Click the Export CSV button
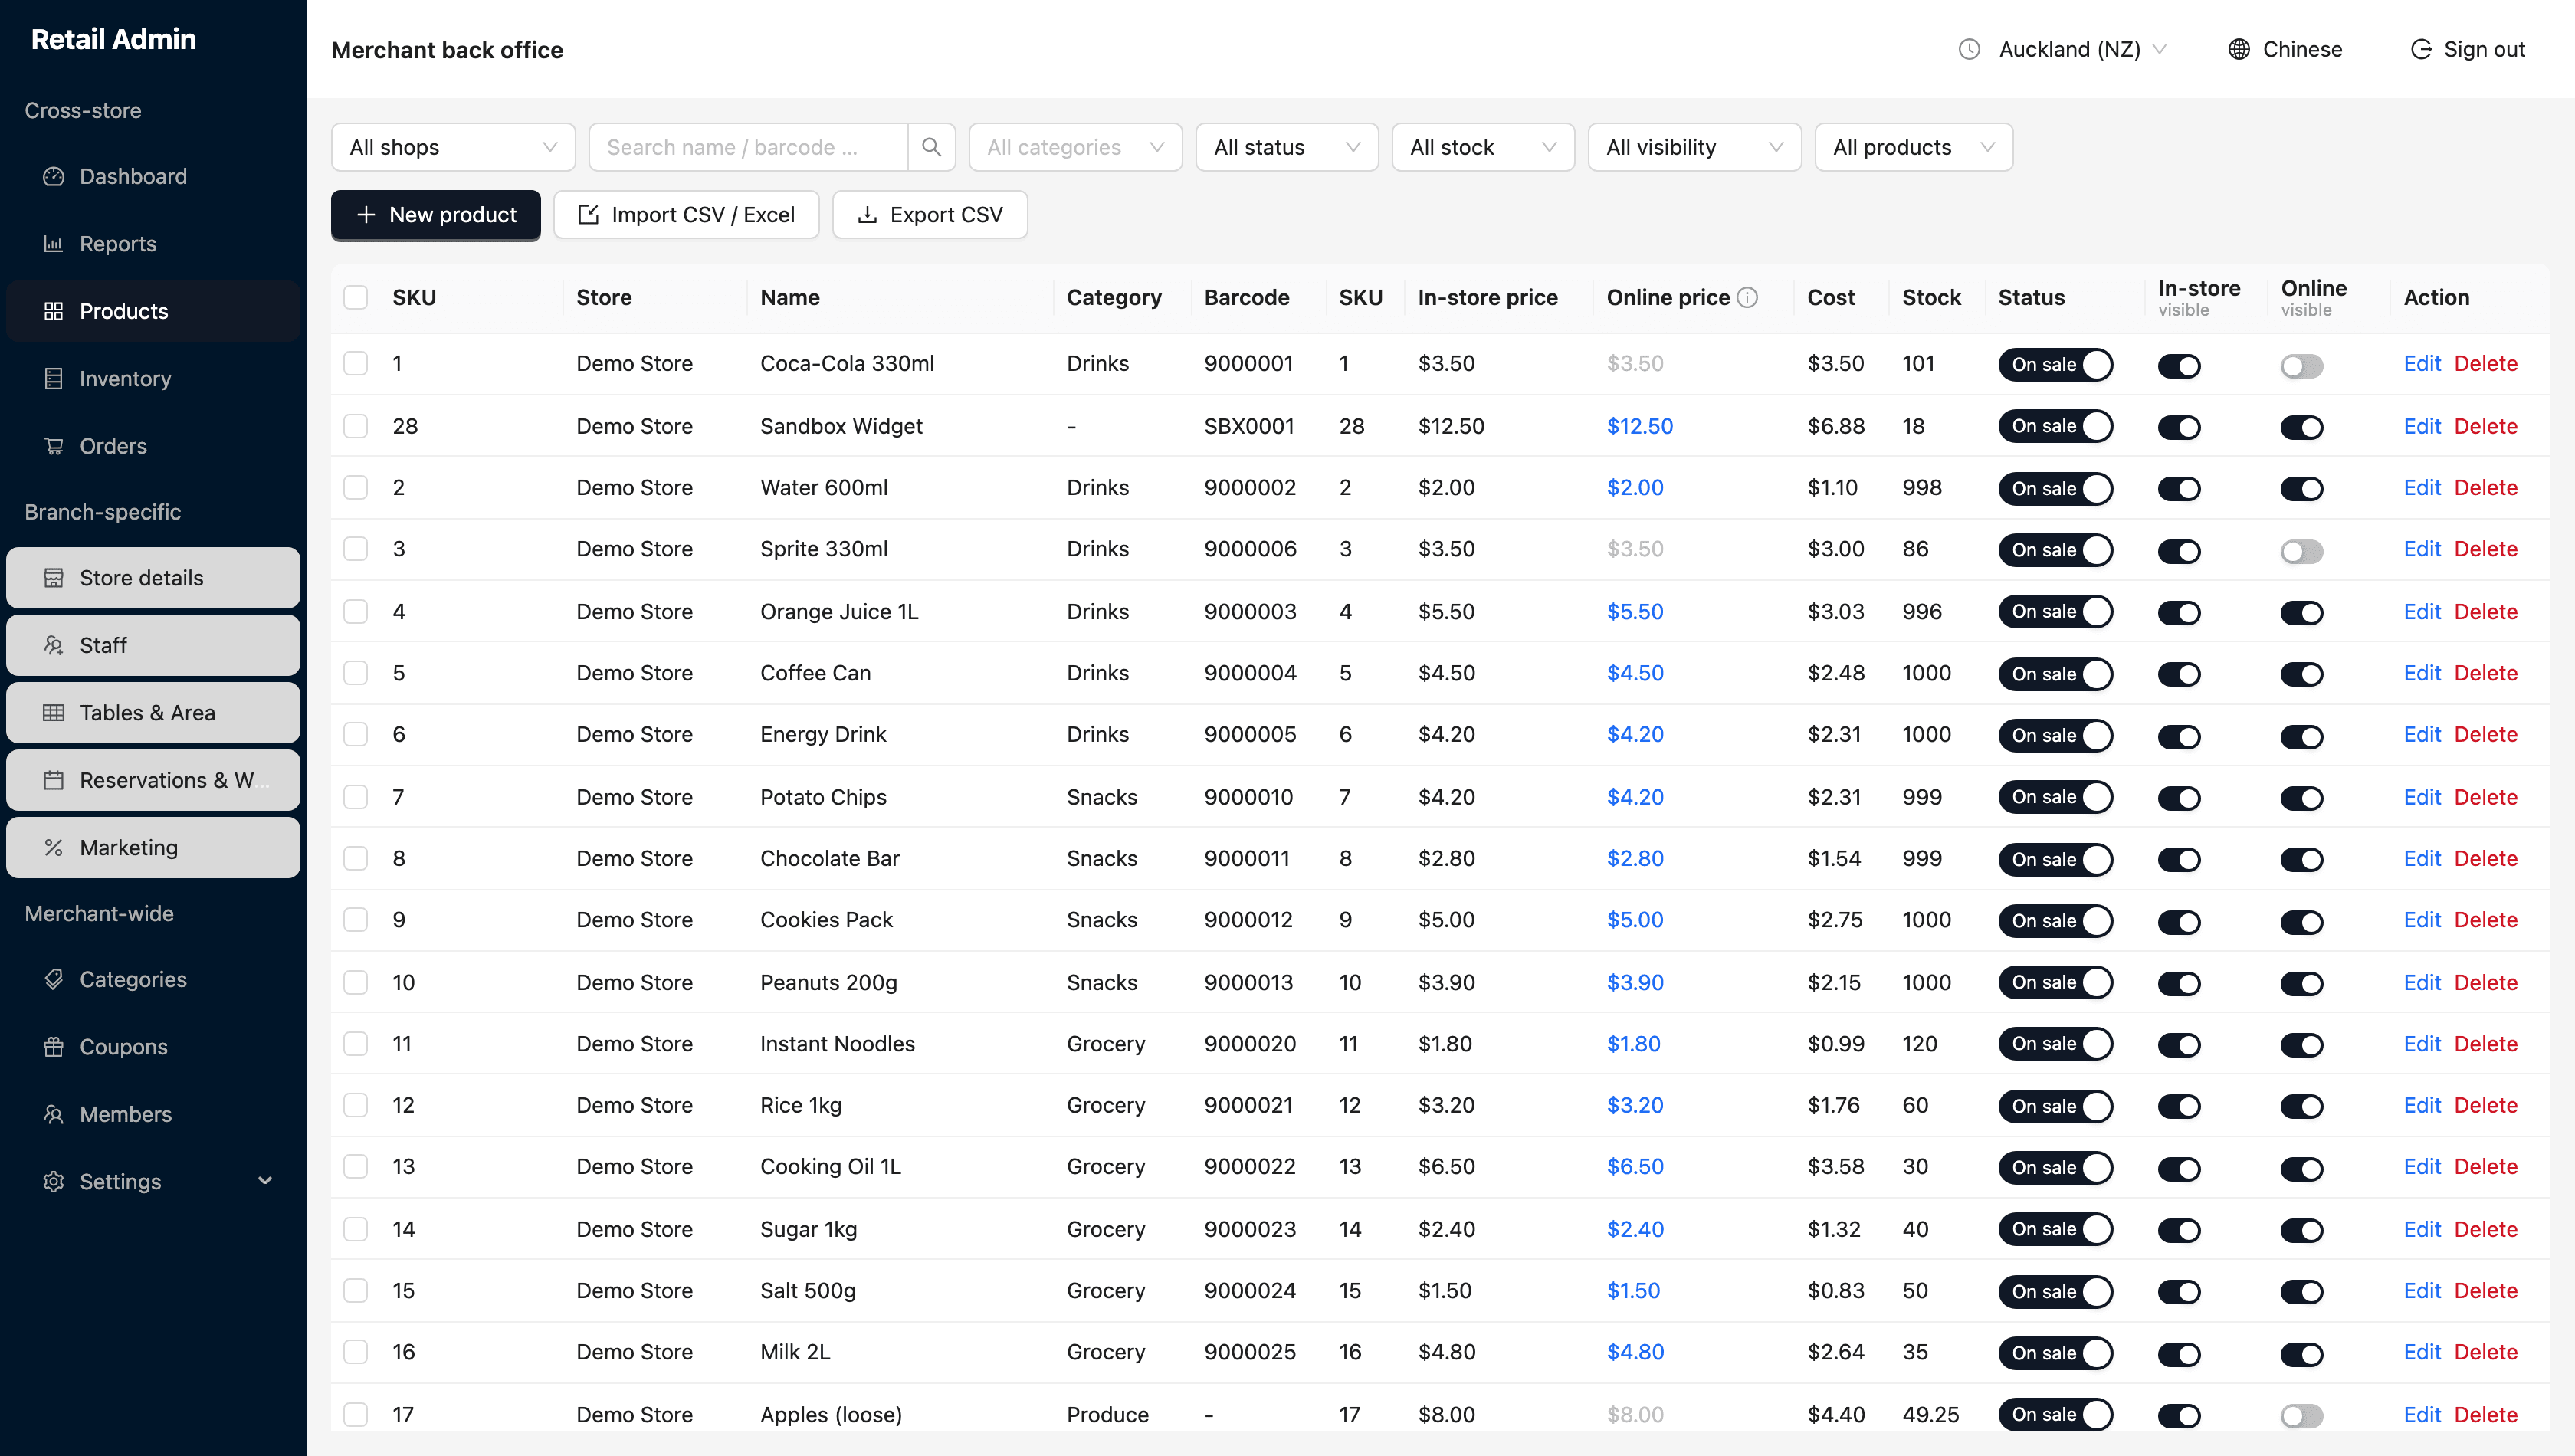2575x1456 pixels. coord(929,215)
